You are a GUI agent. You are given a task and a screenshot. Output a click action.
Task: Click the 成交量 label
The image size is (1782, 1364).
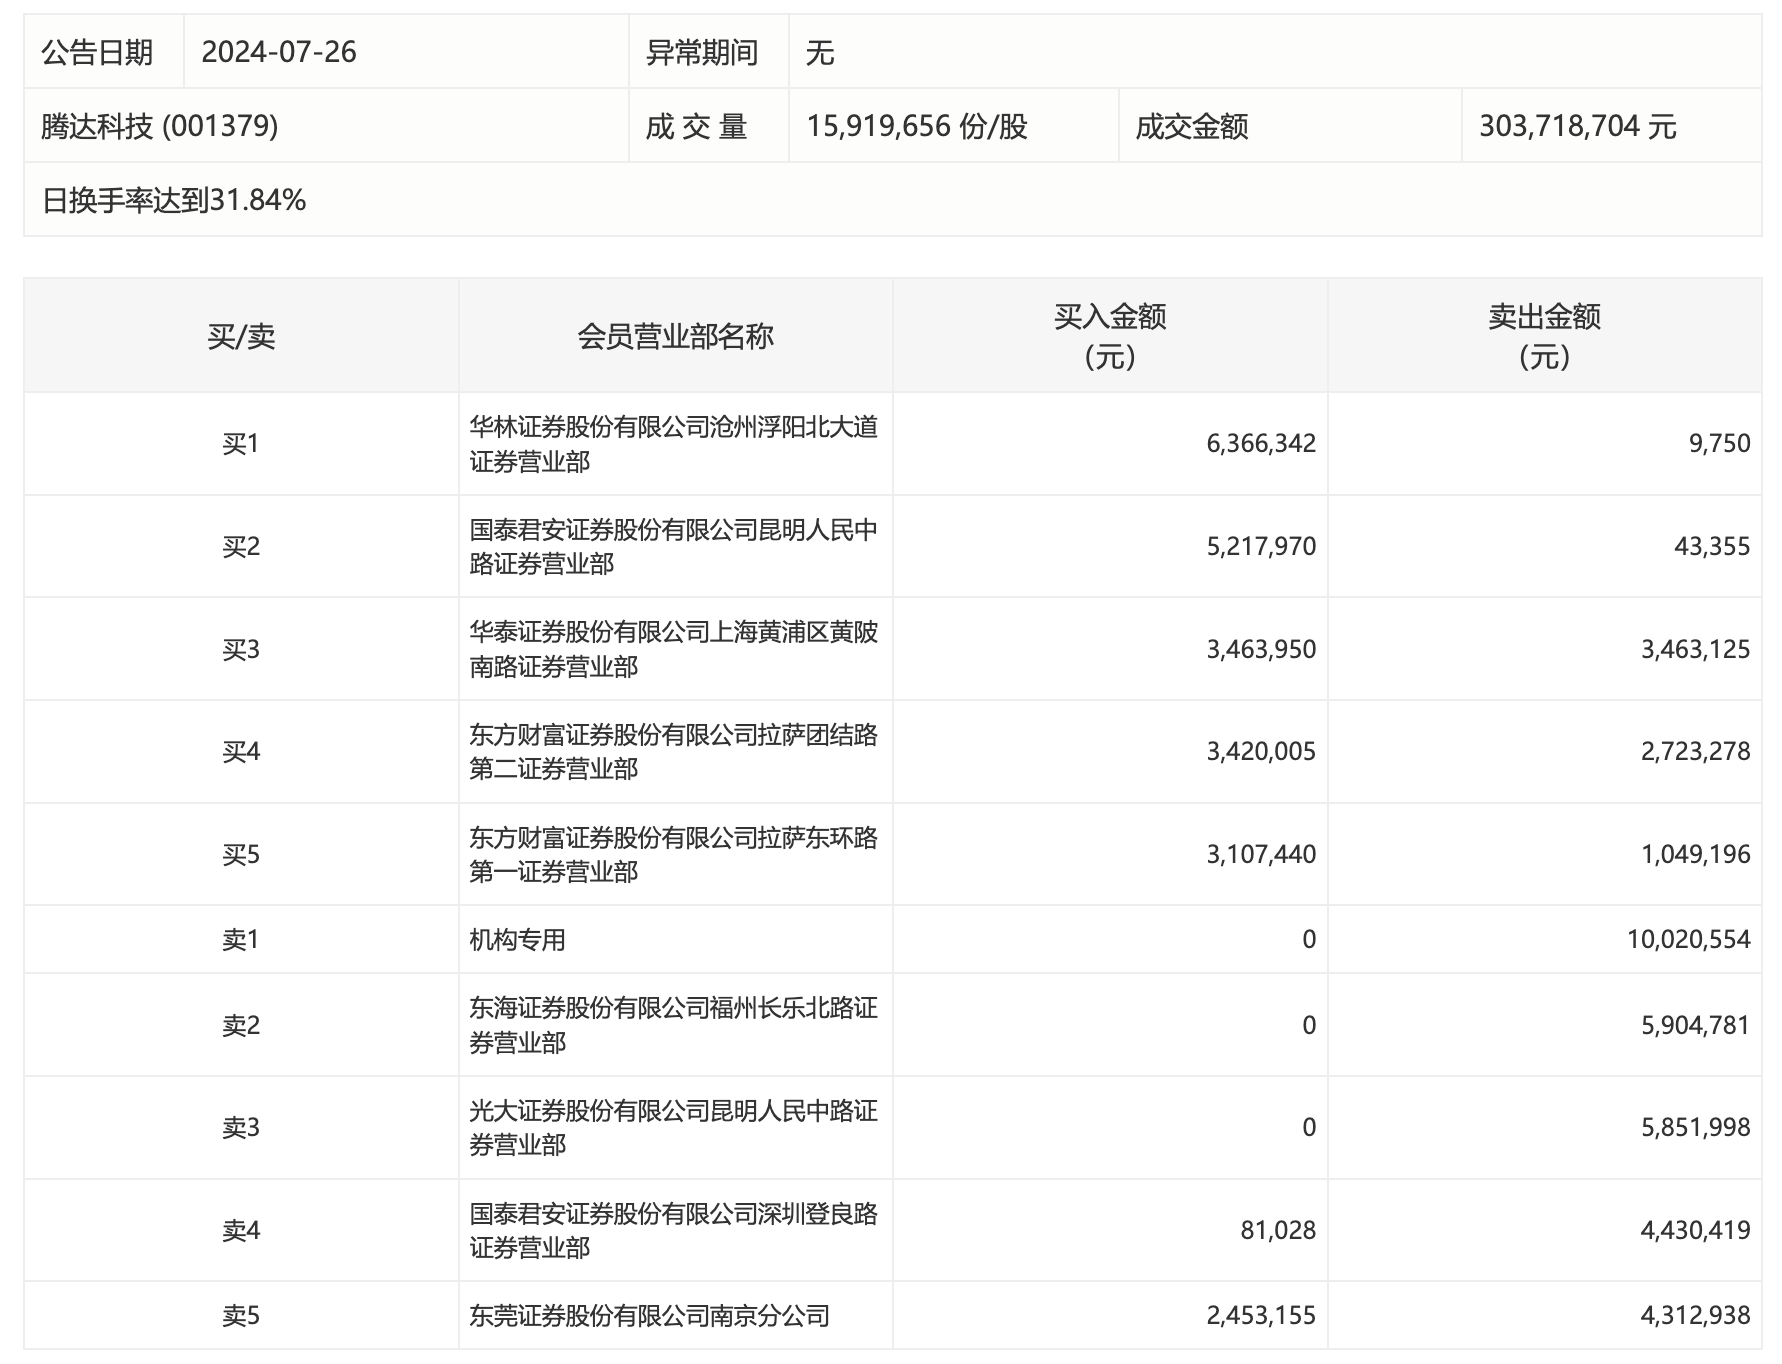point(697,126)
